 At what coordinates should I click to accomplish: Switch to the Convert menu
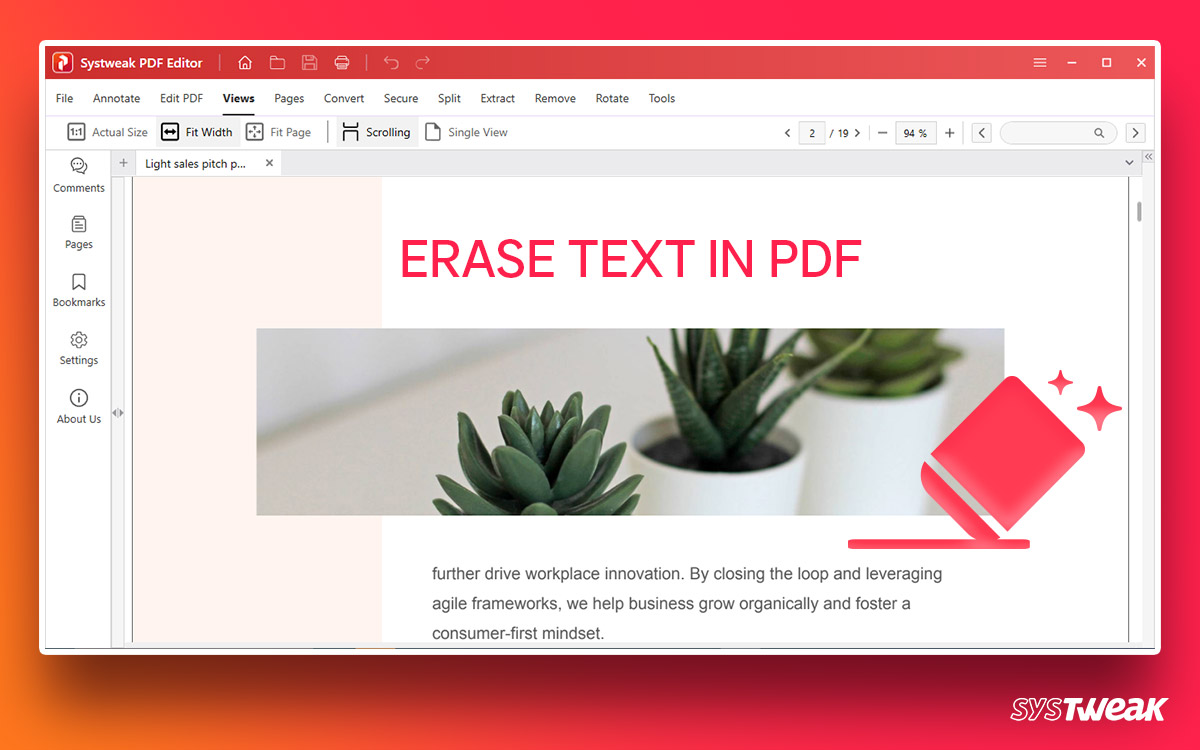point(344,98)
